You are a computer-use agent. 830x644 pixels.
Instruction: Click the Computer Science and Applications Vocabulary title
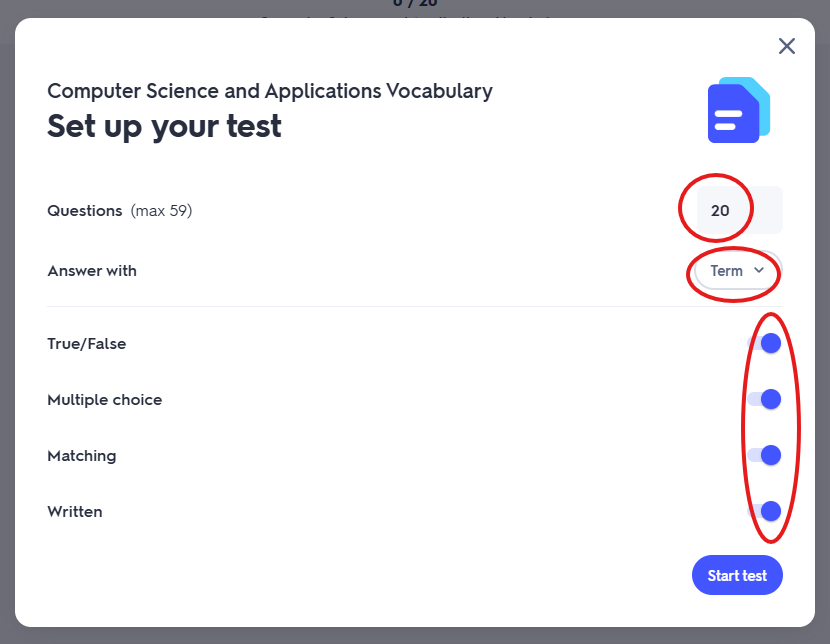pos(270,91)
